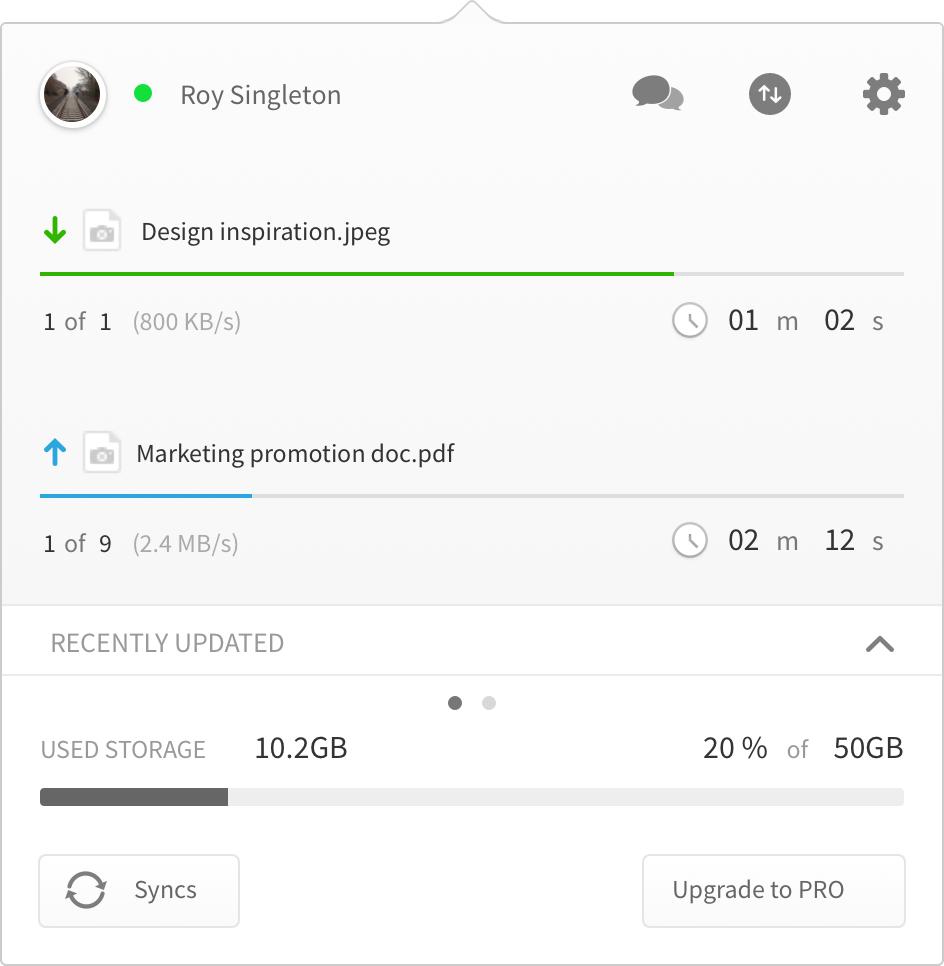Select the second pagination dot

point(489,703)
